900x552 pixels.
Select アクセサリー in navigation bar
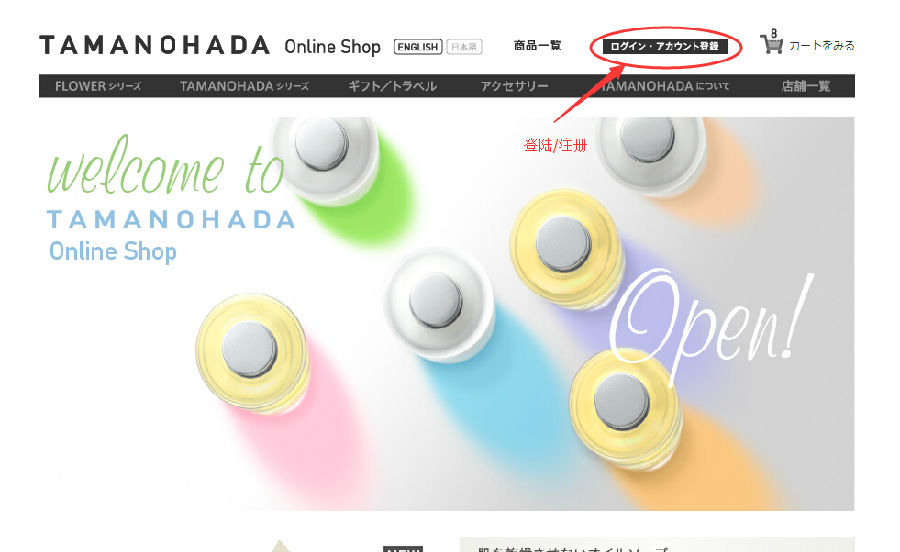pos(514,86)
